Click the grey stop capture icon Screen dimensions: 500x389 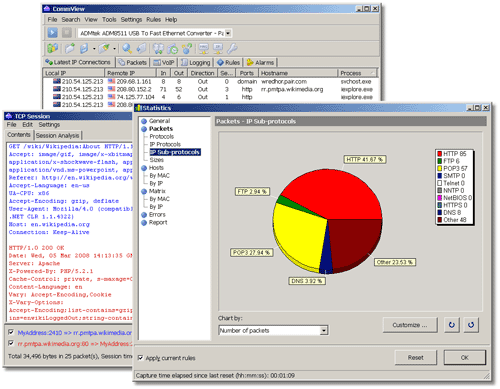tap(67, 33)
